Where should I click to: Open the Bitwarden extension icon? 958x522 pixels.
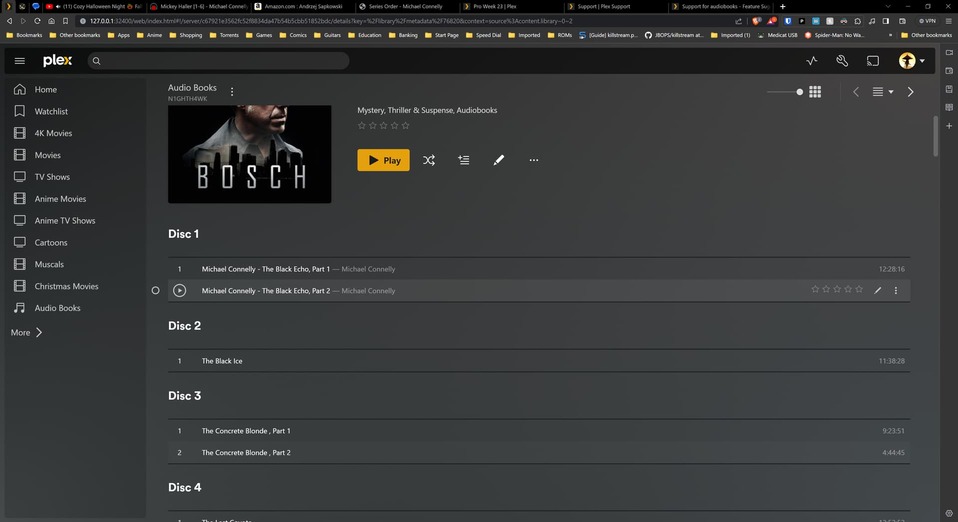788,21
